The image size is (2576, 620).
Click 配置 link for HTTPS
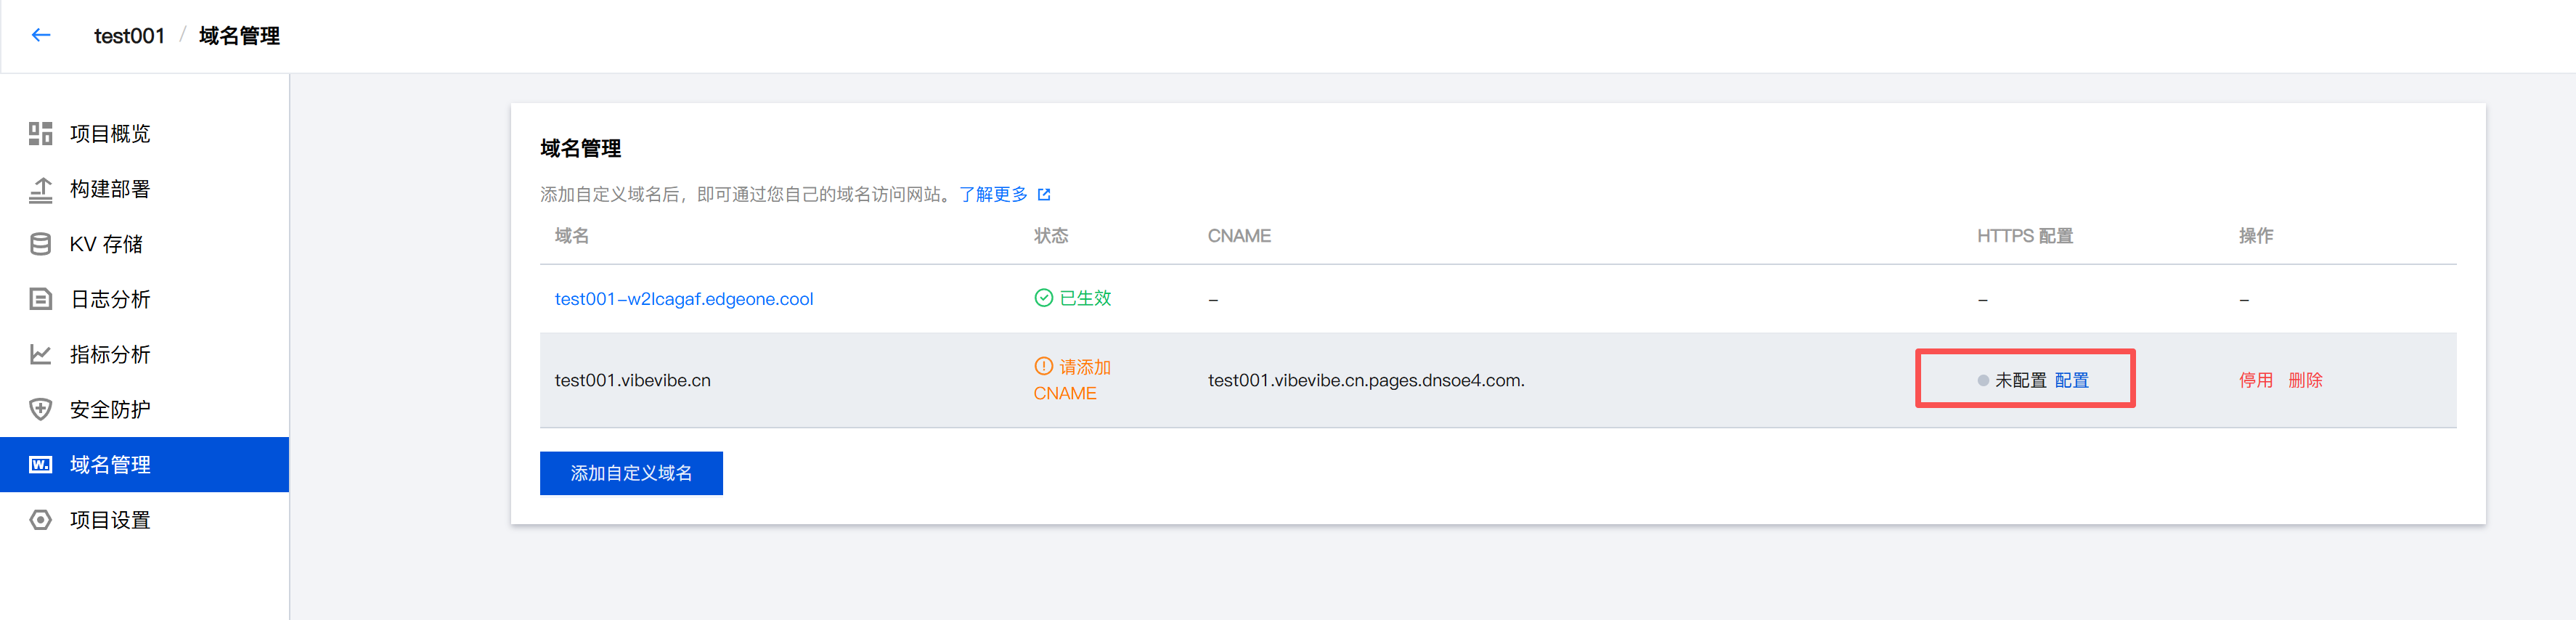(2072, 380)
